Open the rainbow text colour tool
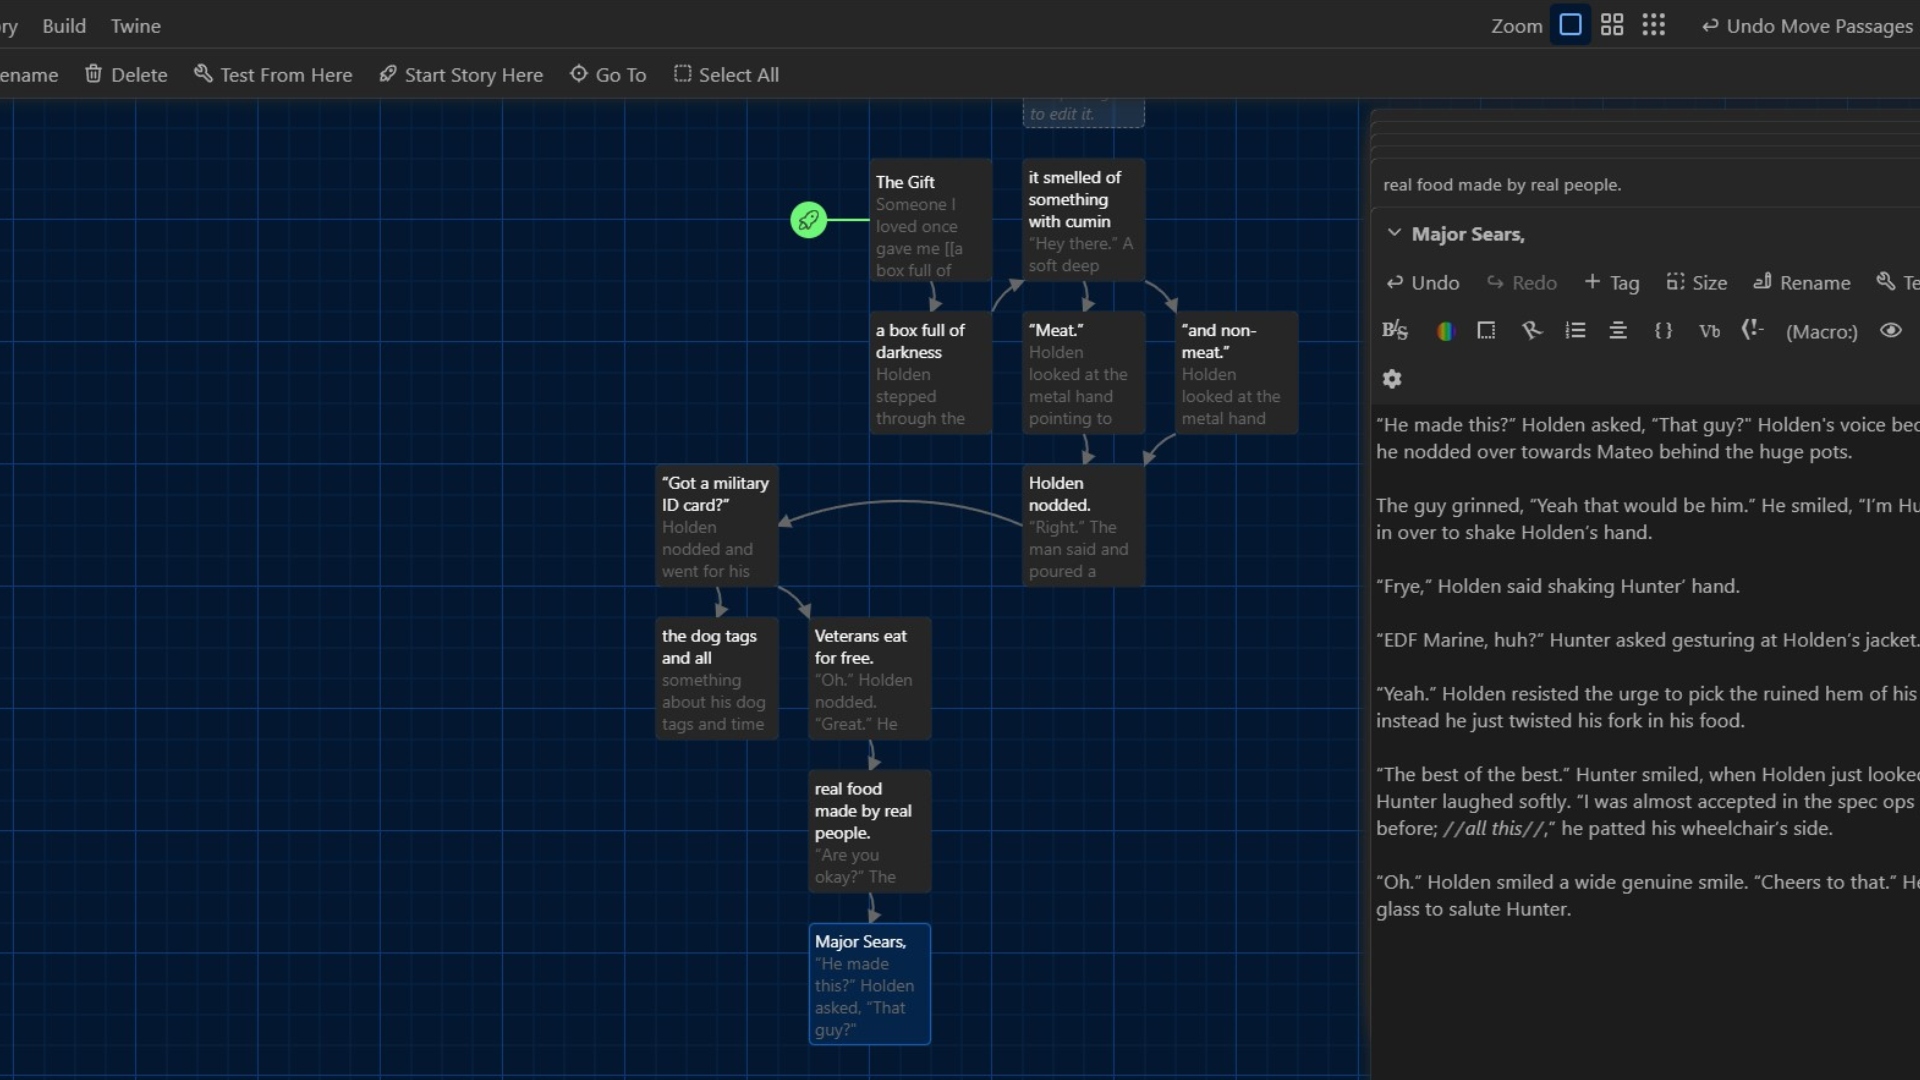The height and width of the screenshot is (1080, 1920). pyautogui.click(x=1444, y=331)
